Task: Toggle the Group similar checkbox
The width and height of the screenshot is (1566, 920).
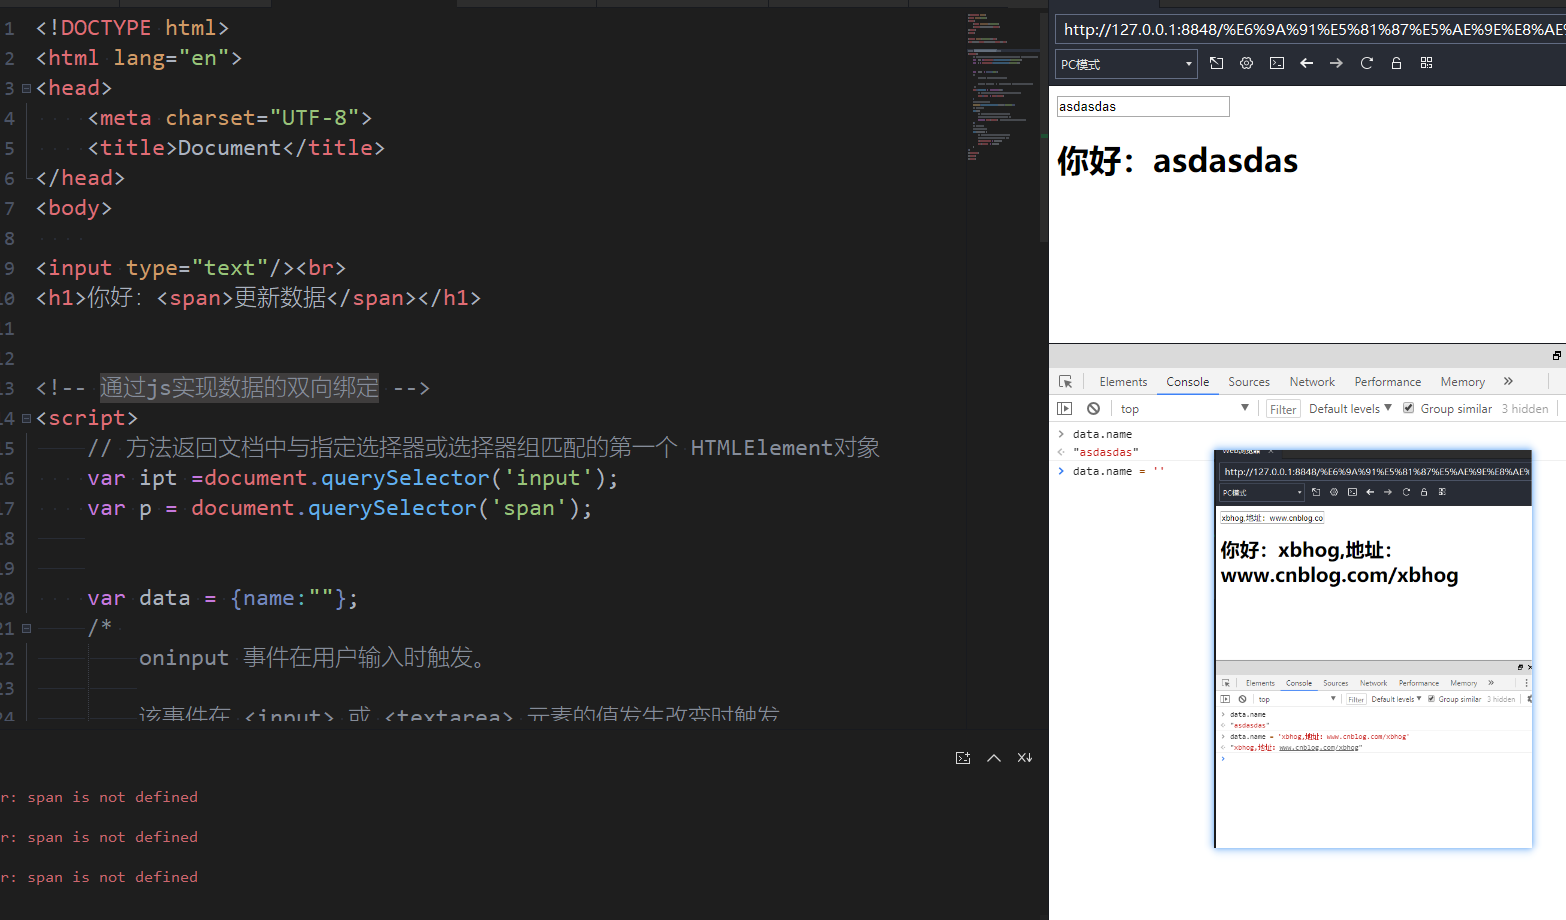Action: [1409, 408]
